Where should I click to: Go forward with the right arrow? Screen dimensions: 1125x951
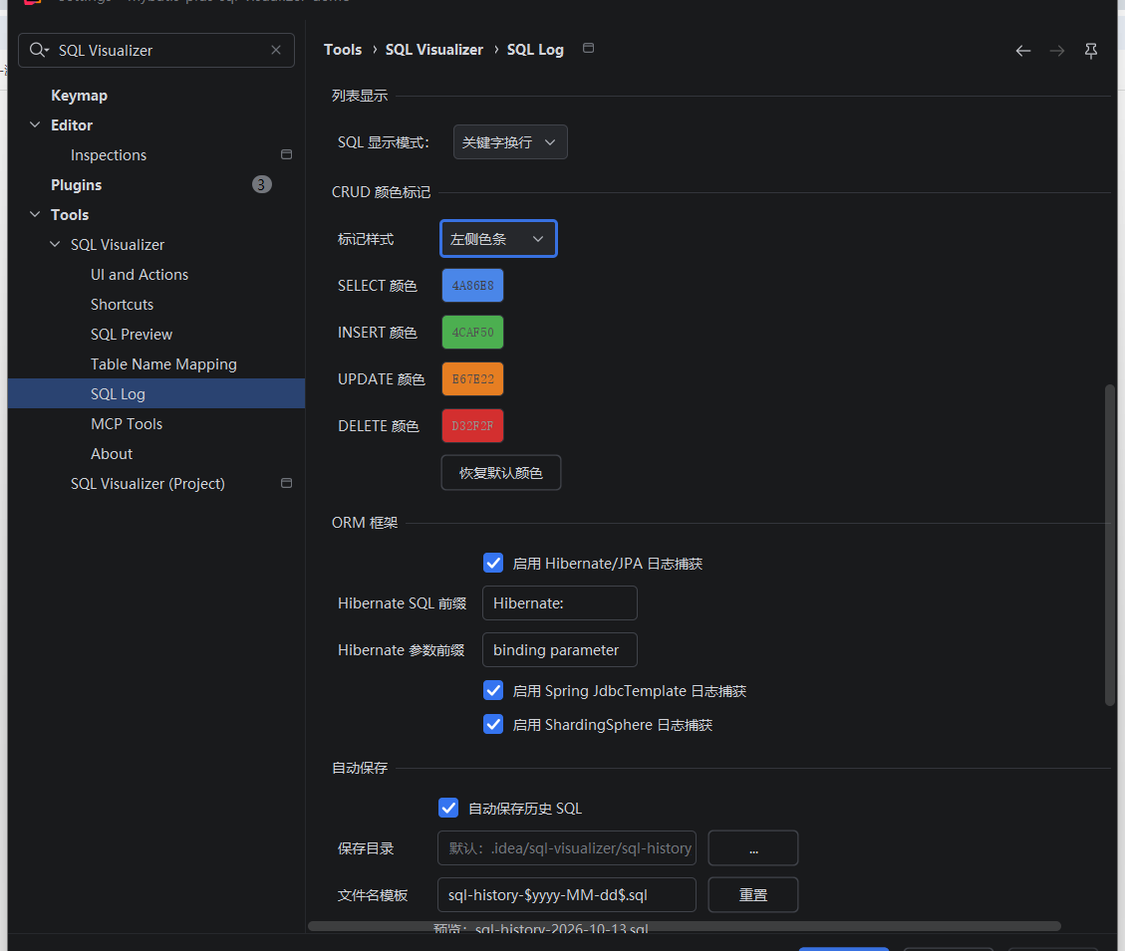pos(1057,51)
